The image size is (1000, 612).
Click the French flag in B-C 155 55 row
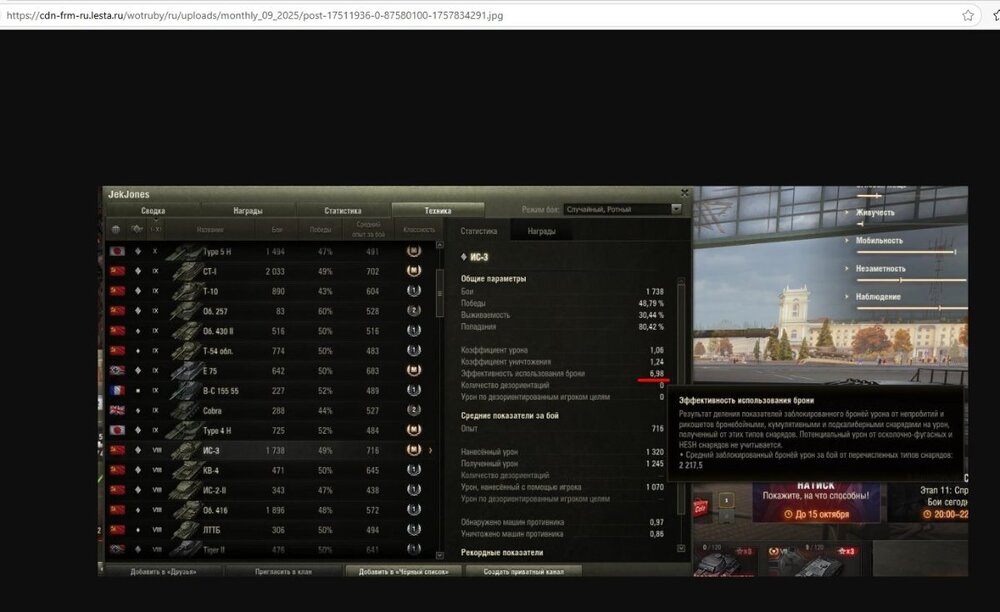[117, 390]
